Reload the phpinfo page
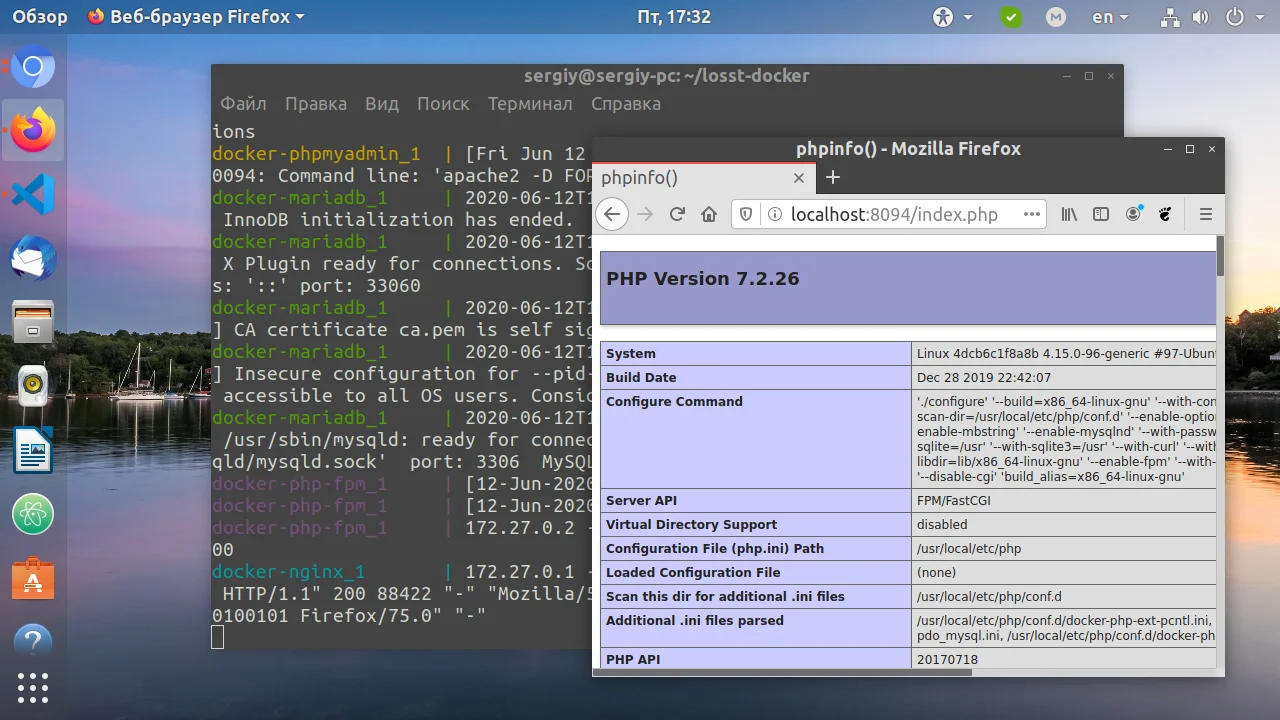 (677, 214)
